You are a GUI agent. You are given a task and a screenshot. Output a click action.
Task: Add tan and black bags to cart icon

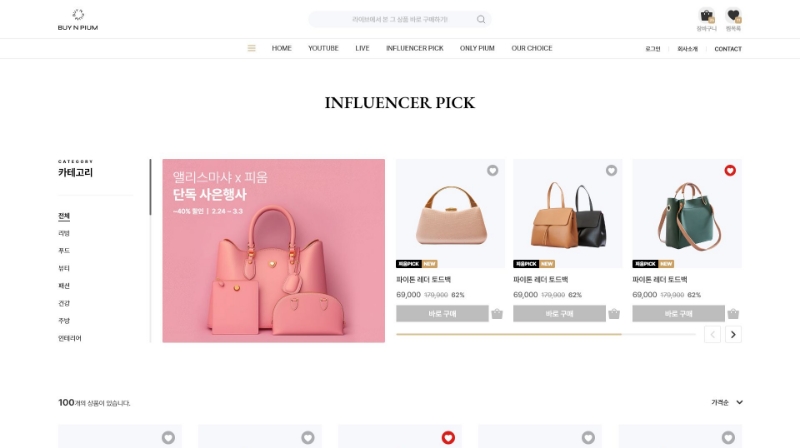614,314
